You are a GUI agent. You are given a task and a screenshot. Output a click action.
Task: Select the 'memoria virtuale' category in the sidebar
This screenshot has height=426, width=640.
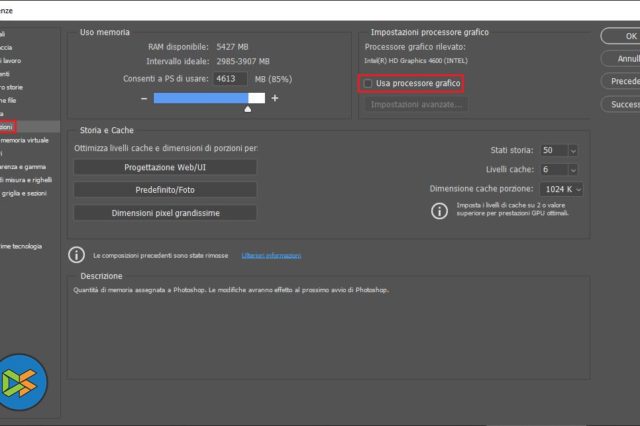24,140
